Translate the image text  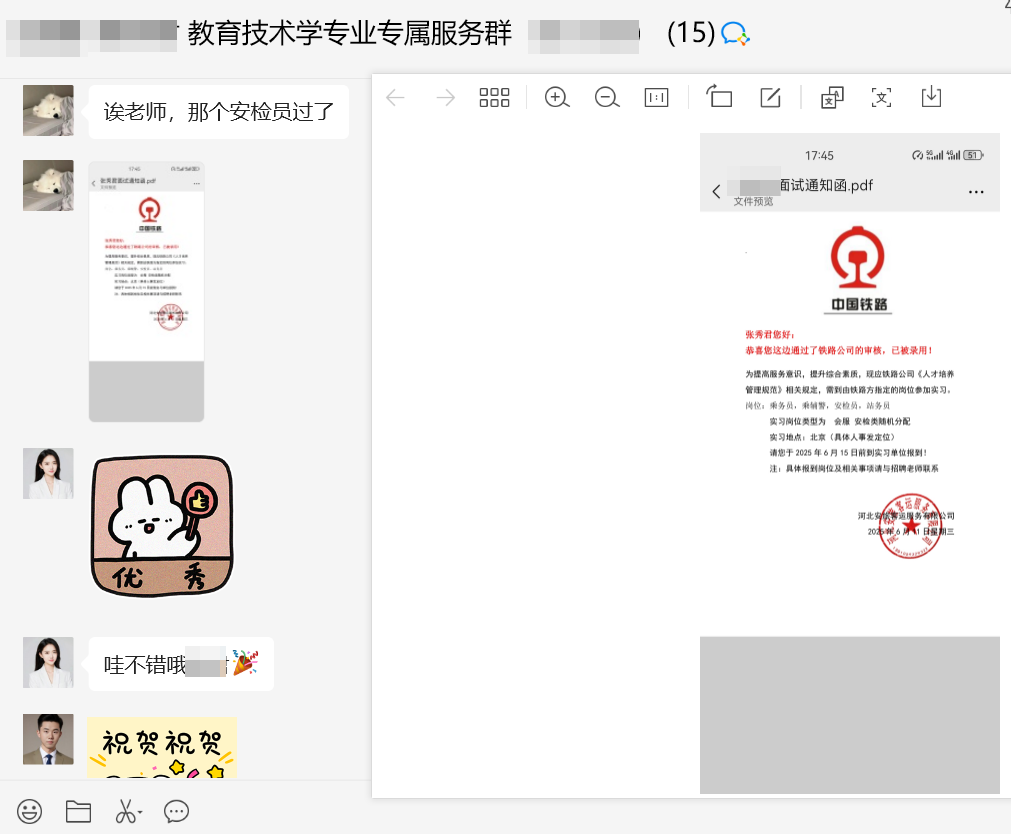tap(832, 97)
